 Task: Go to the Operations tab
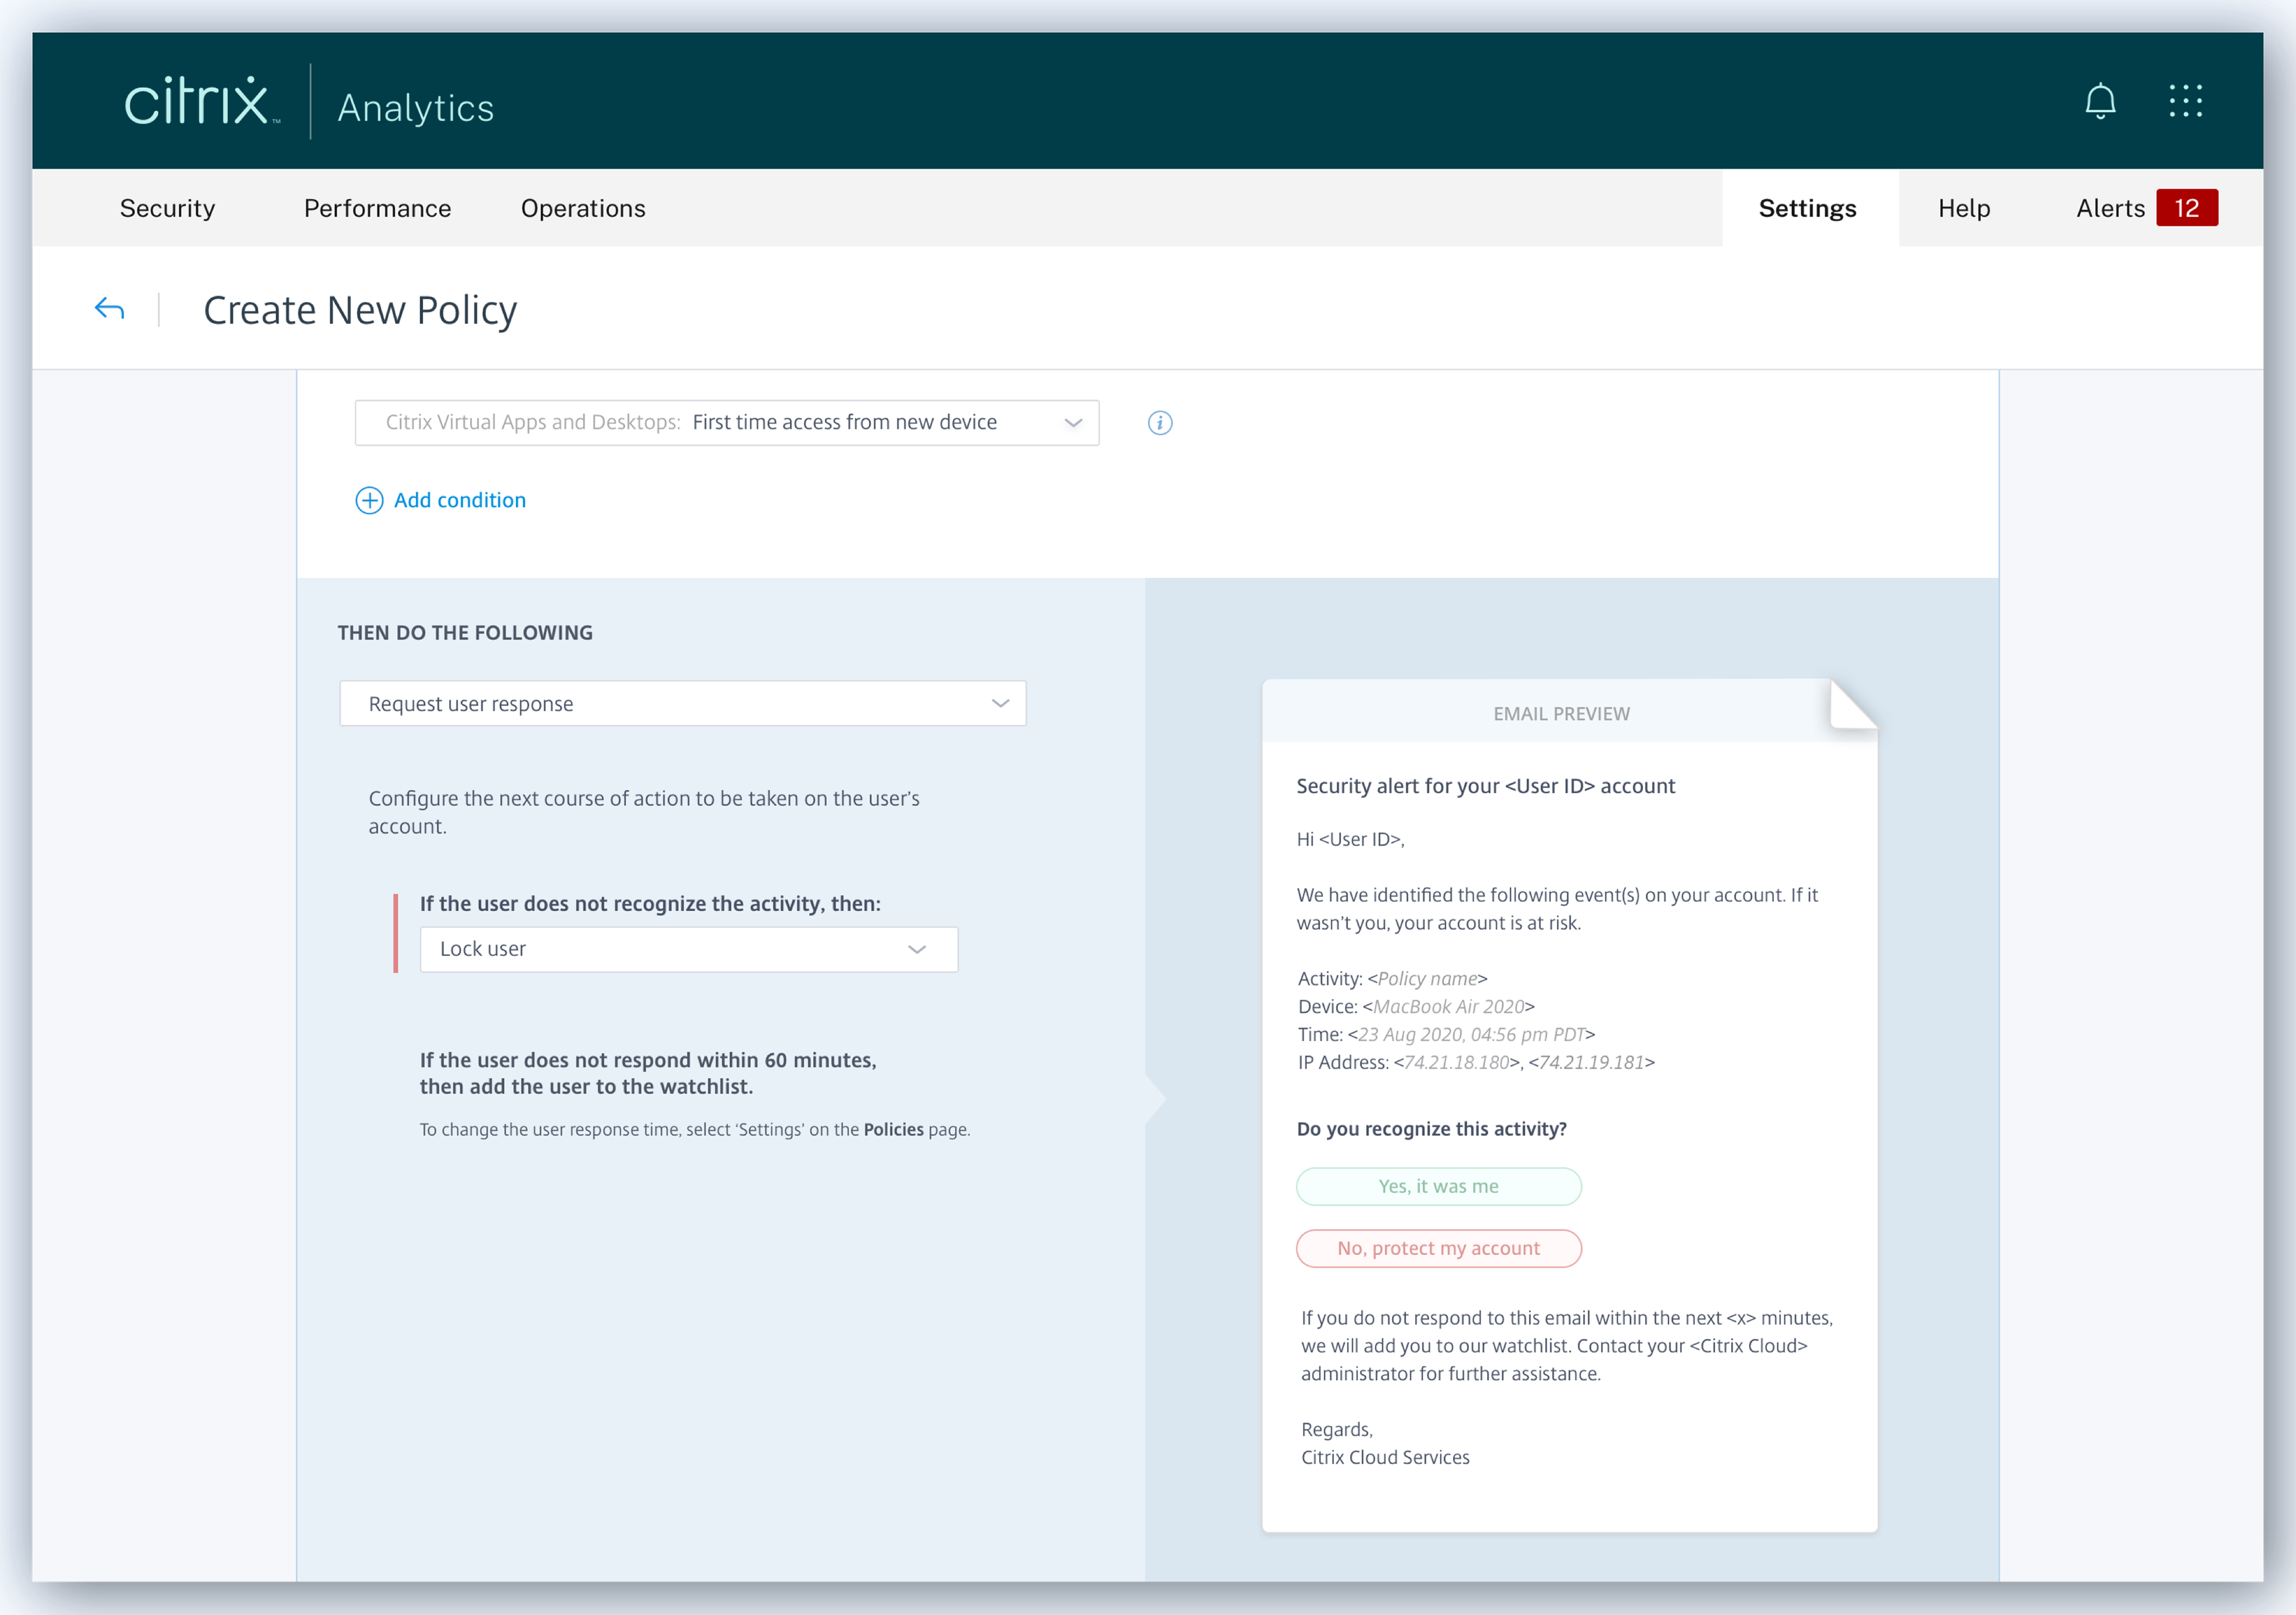583,208
